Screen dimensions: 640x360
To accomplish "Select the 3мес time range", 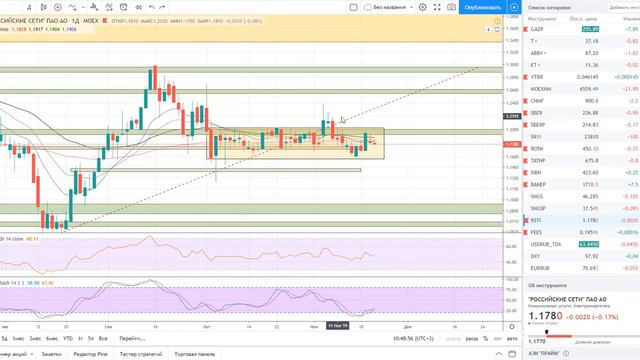I will (x=35, y=338).
